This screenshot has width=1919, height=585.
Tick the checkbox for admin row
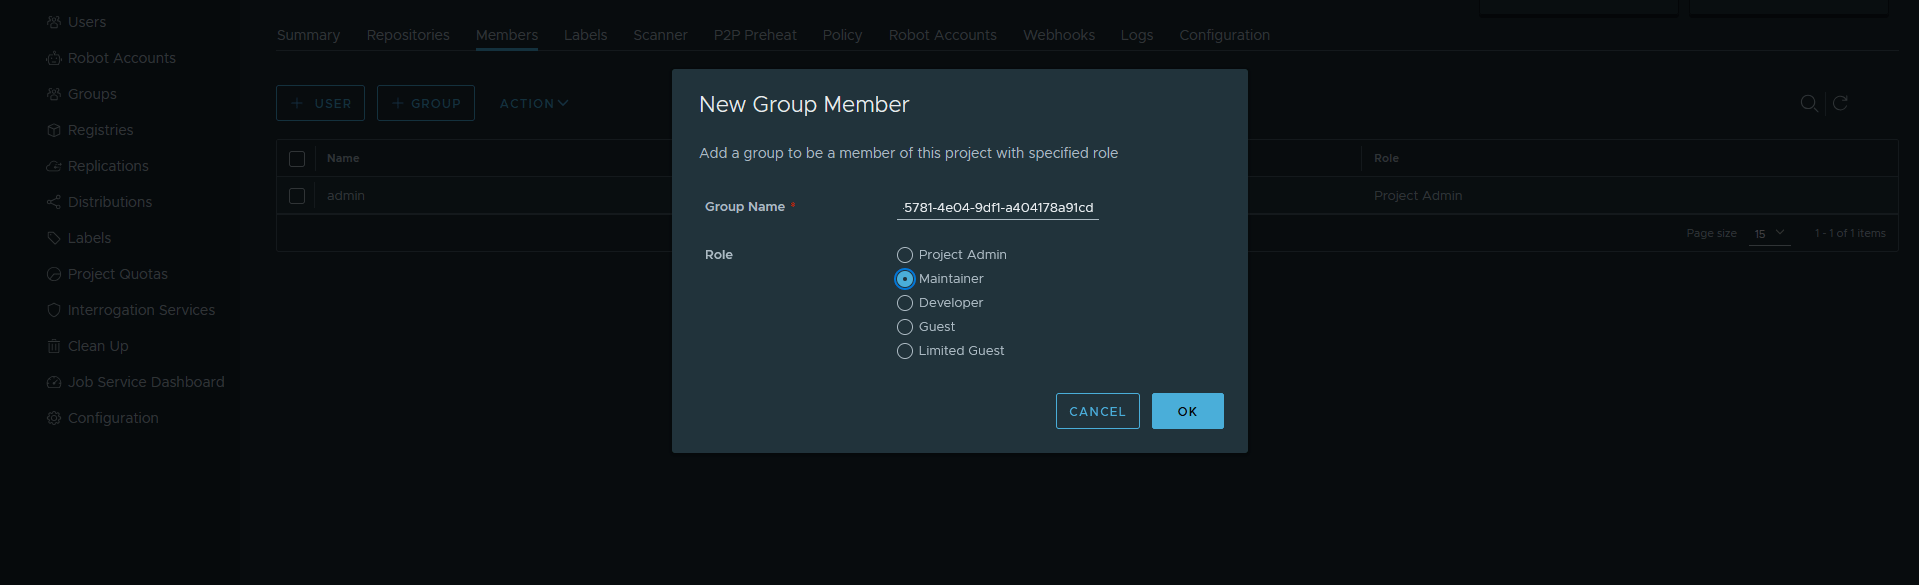click(297, 196)
